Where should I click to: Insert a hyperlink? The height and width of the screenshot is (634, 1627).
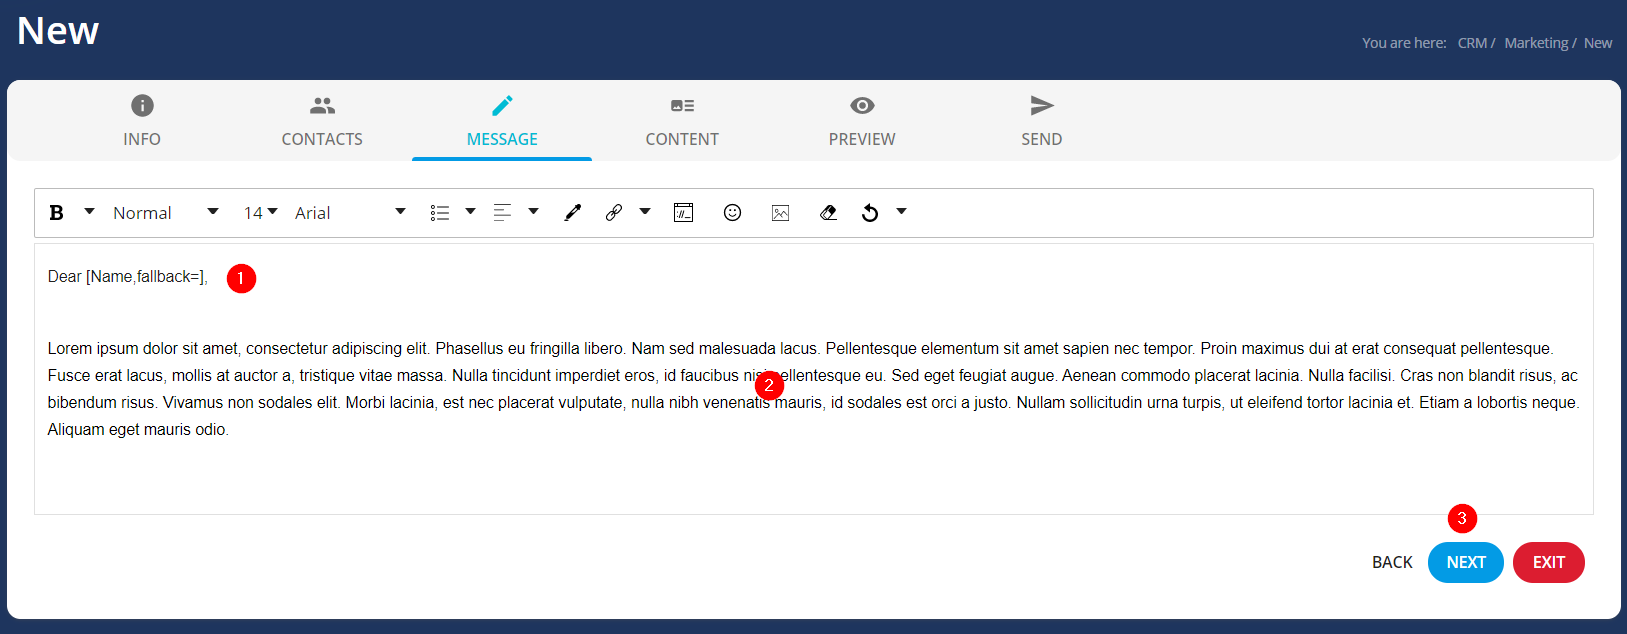pos(614,213)
